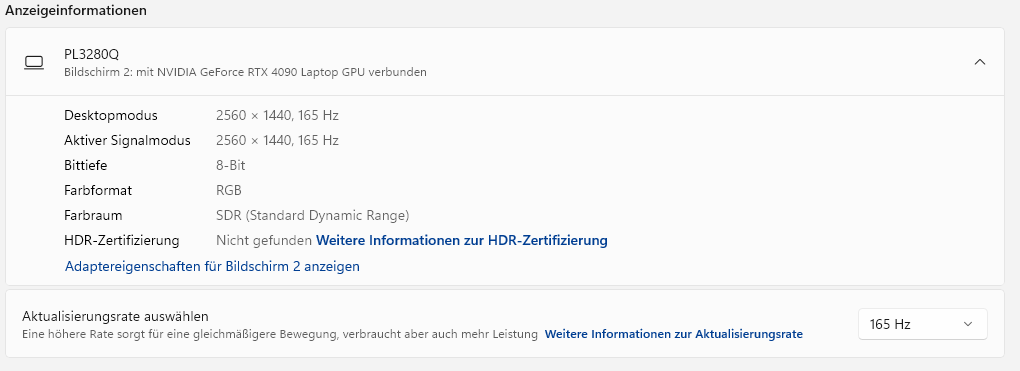Click SDR (Standard Dynamic Range) value

pyautogui.click(x=313, y=215)
